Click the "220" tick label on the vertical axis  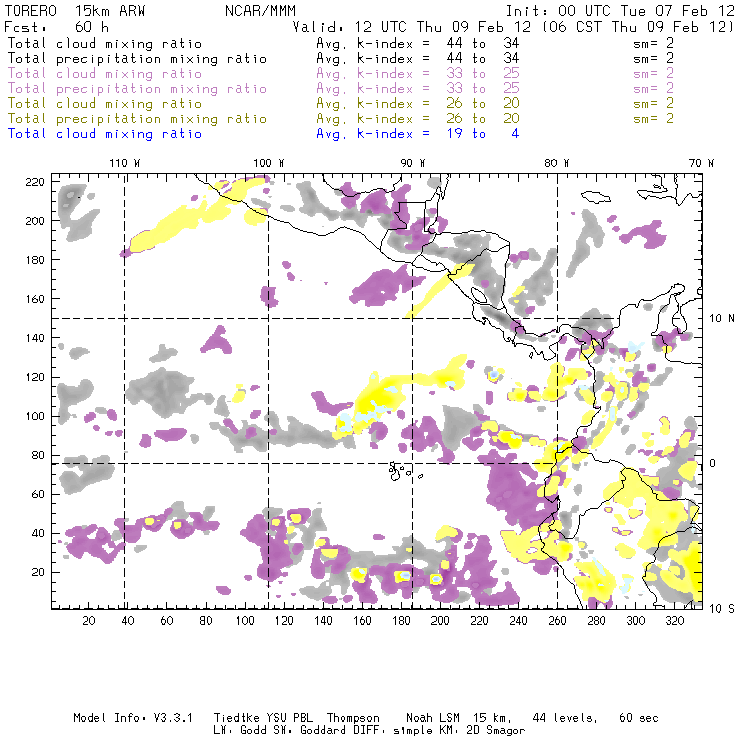35,182
